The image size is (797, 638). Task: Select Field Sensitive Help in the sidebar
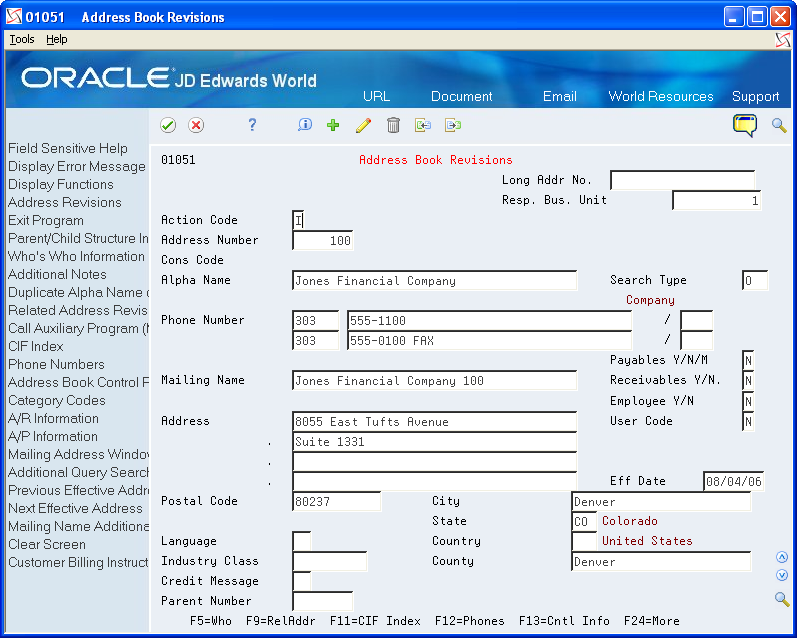click(x=68, y=148)
